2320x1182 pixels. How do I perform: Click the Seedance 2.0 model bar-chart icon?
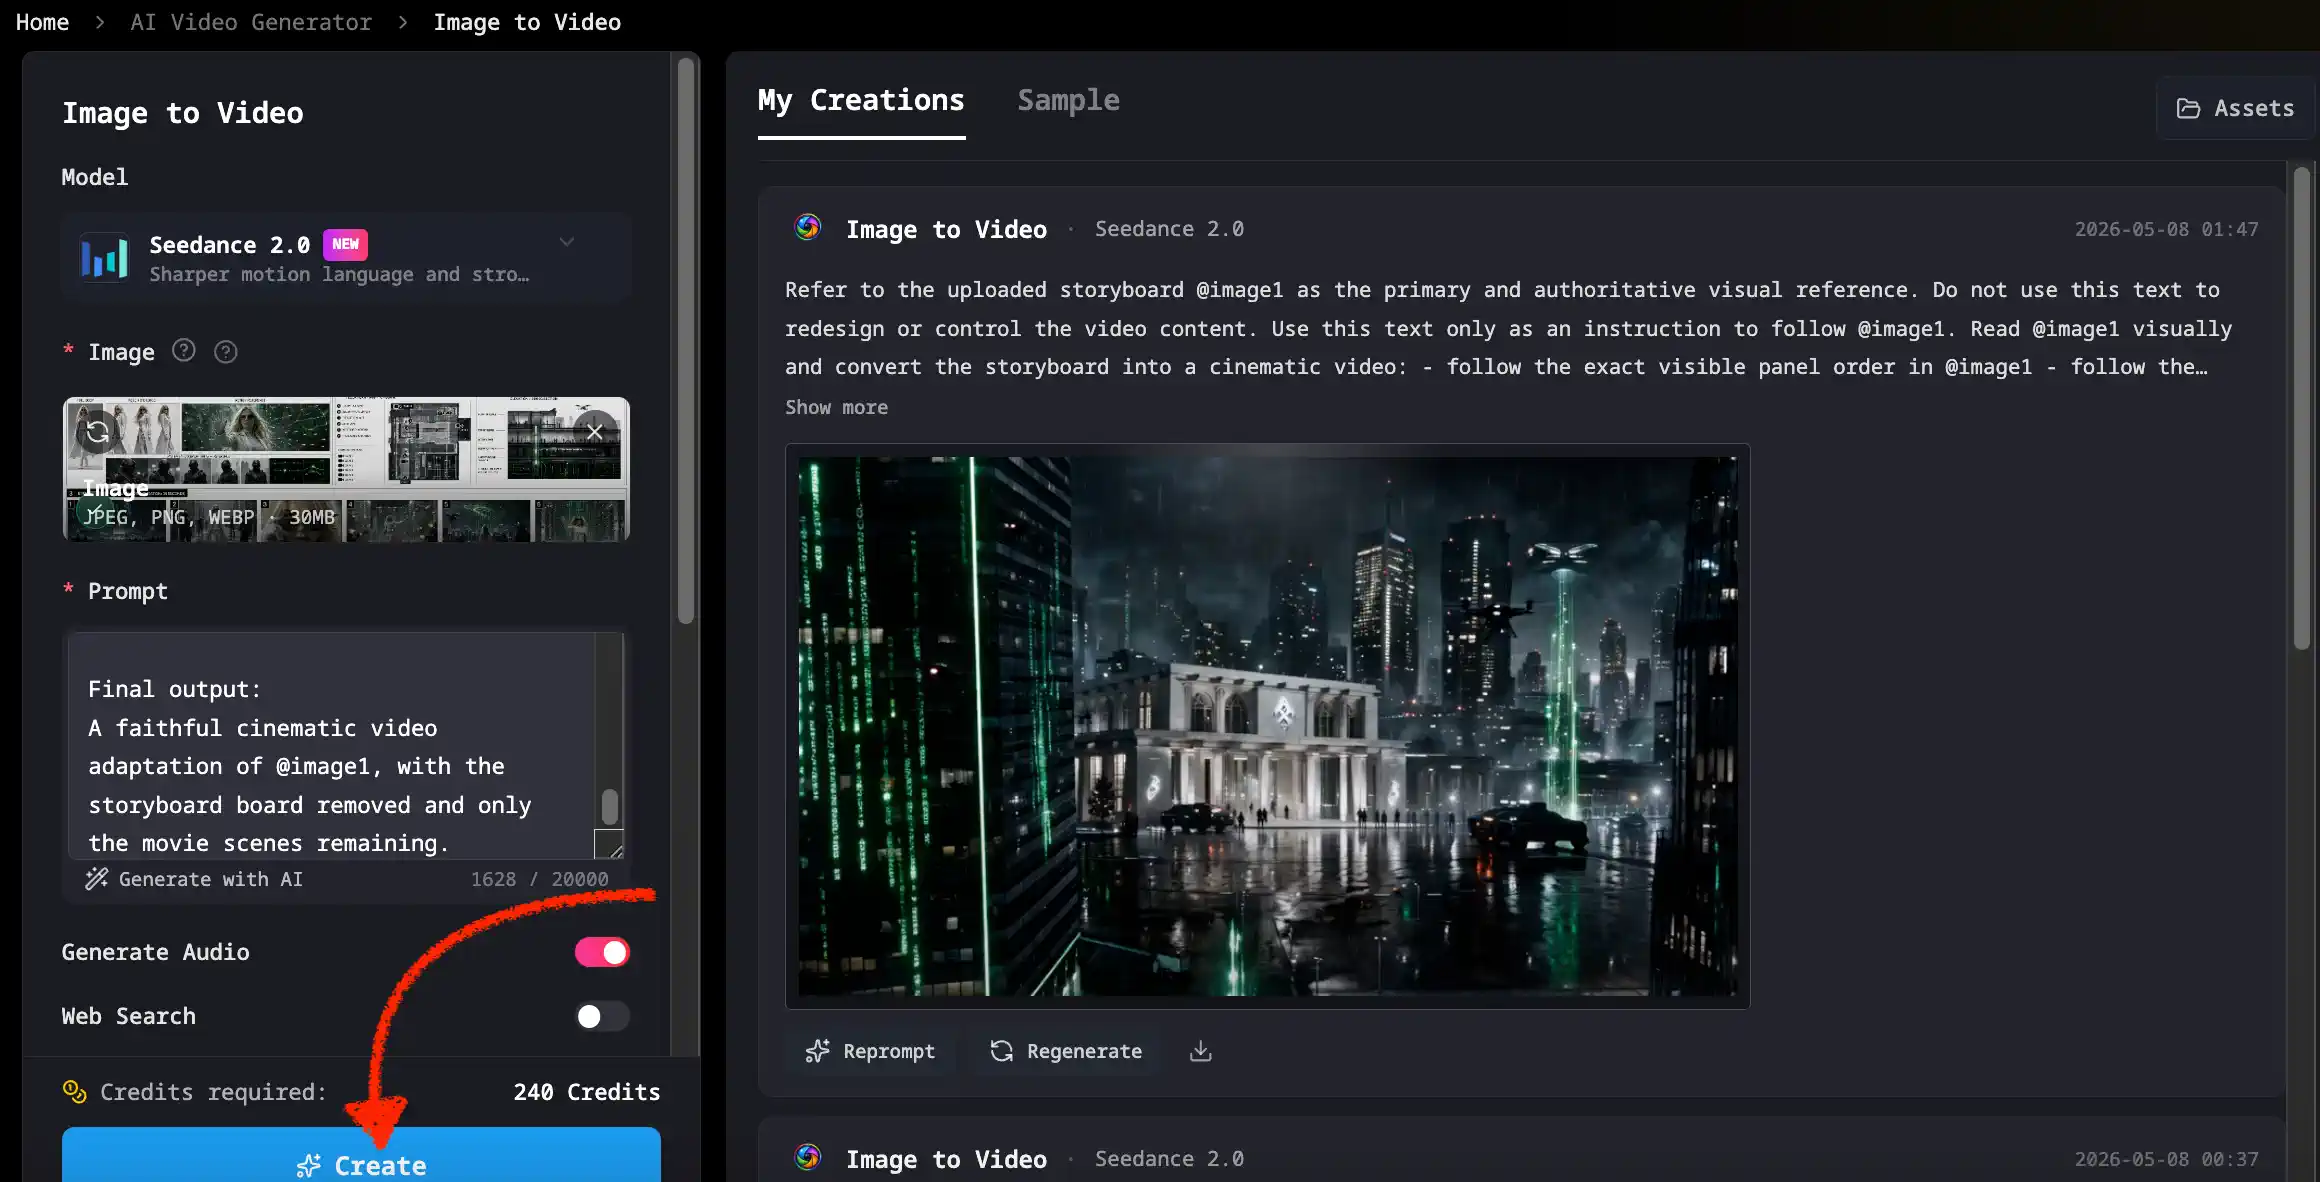[x=104, y=257]
